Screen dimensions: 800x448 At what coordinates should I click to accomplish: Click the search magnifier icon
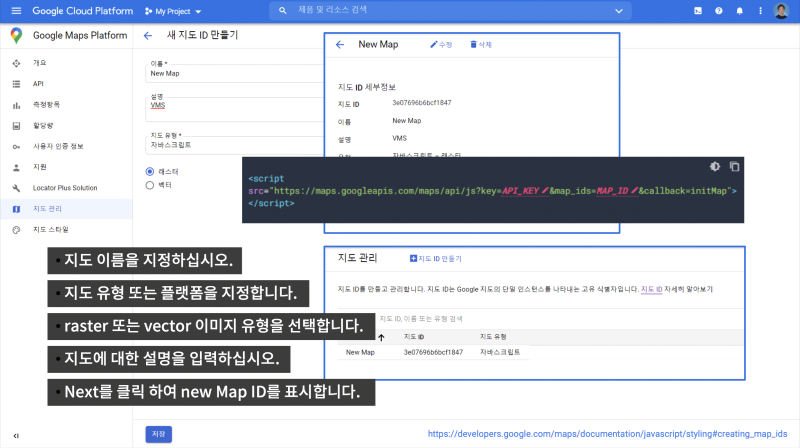(x=283, y=11)
